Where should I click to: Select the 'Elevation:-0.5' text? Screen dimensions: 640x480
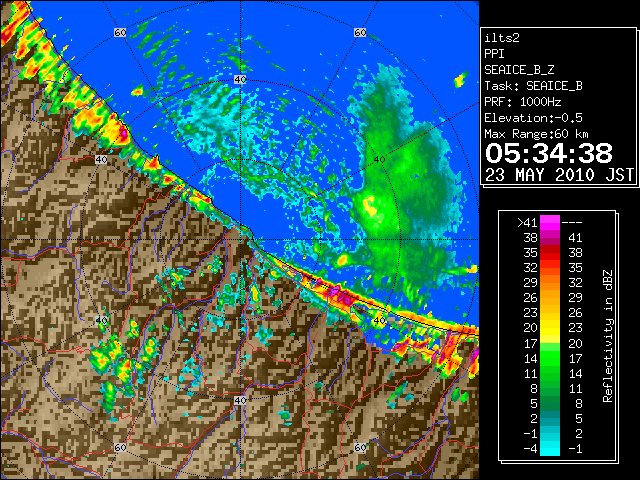[x=533, y=118]
